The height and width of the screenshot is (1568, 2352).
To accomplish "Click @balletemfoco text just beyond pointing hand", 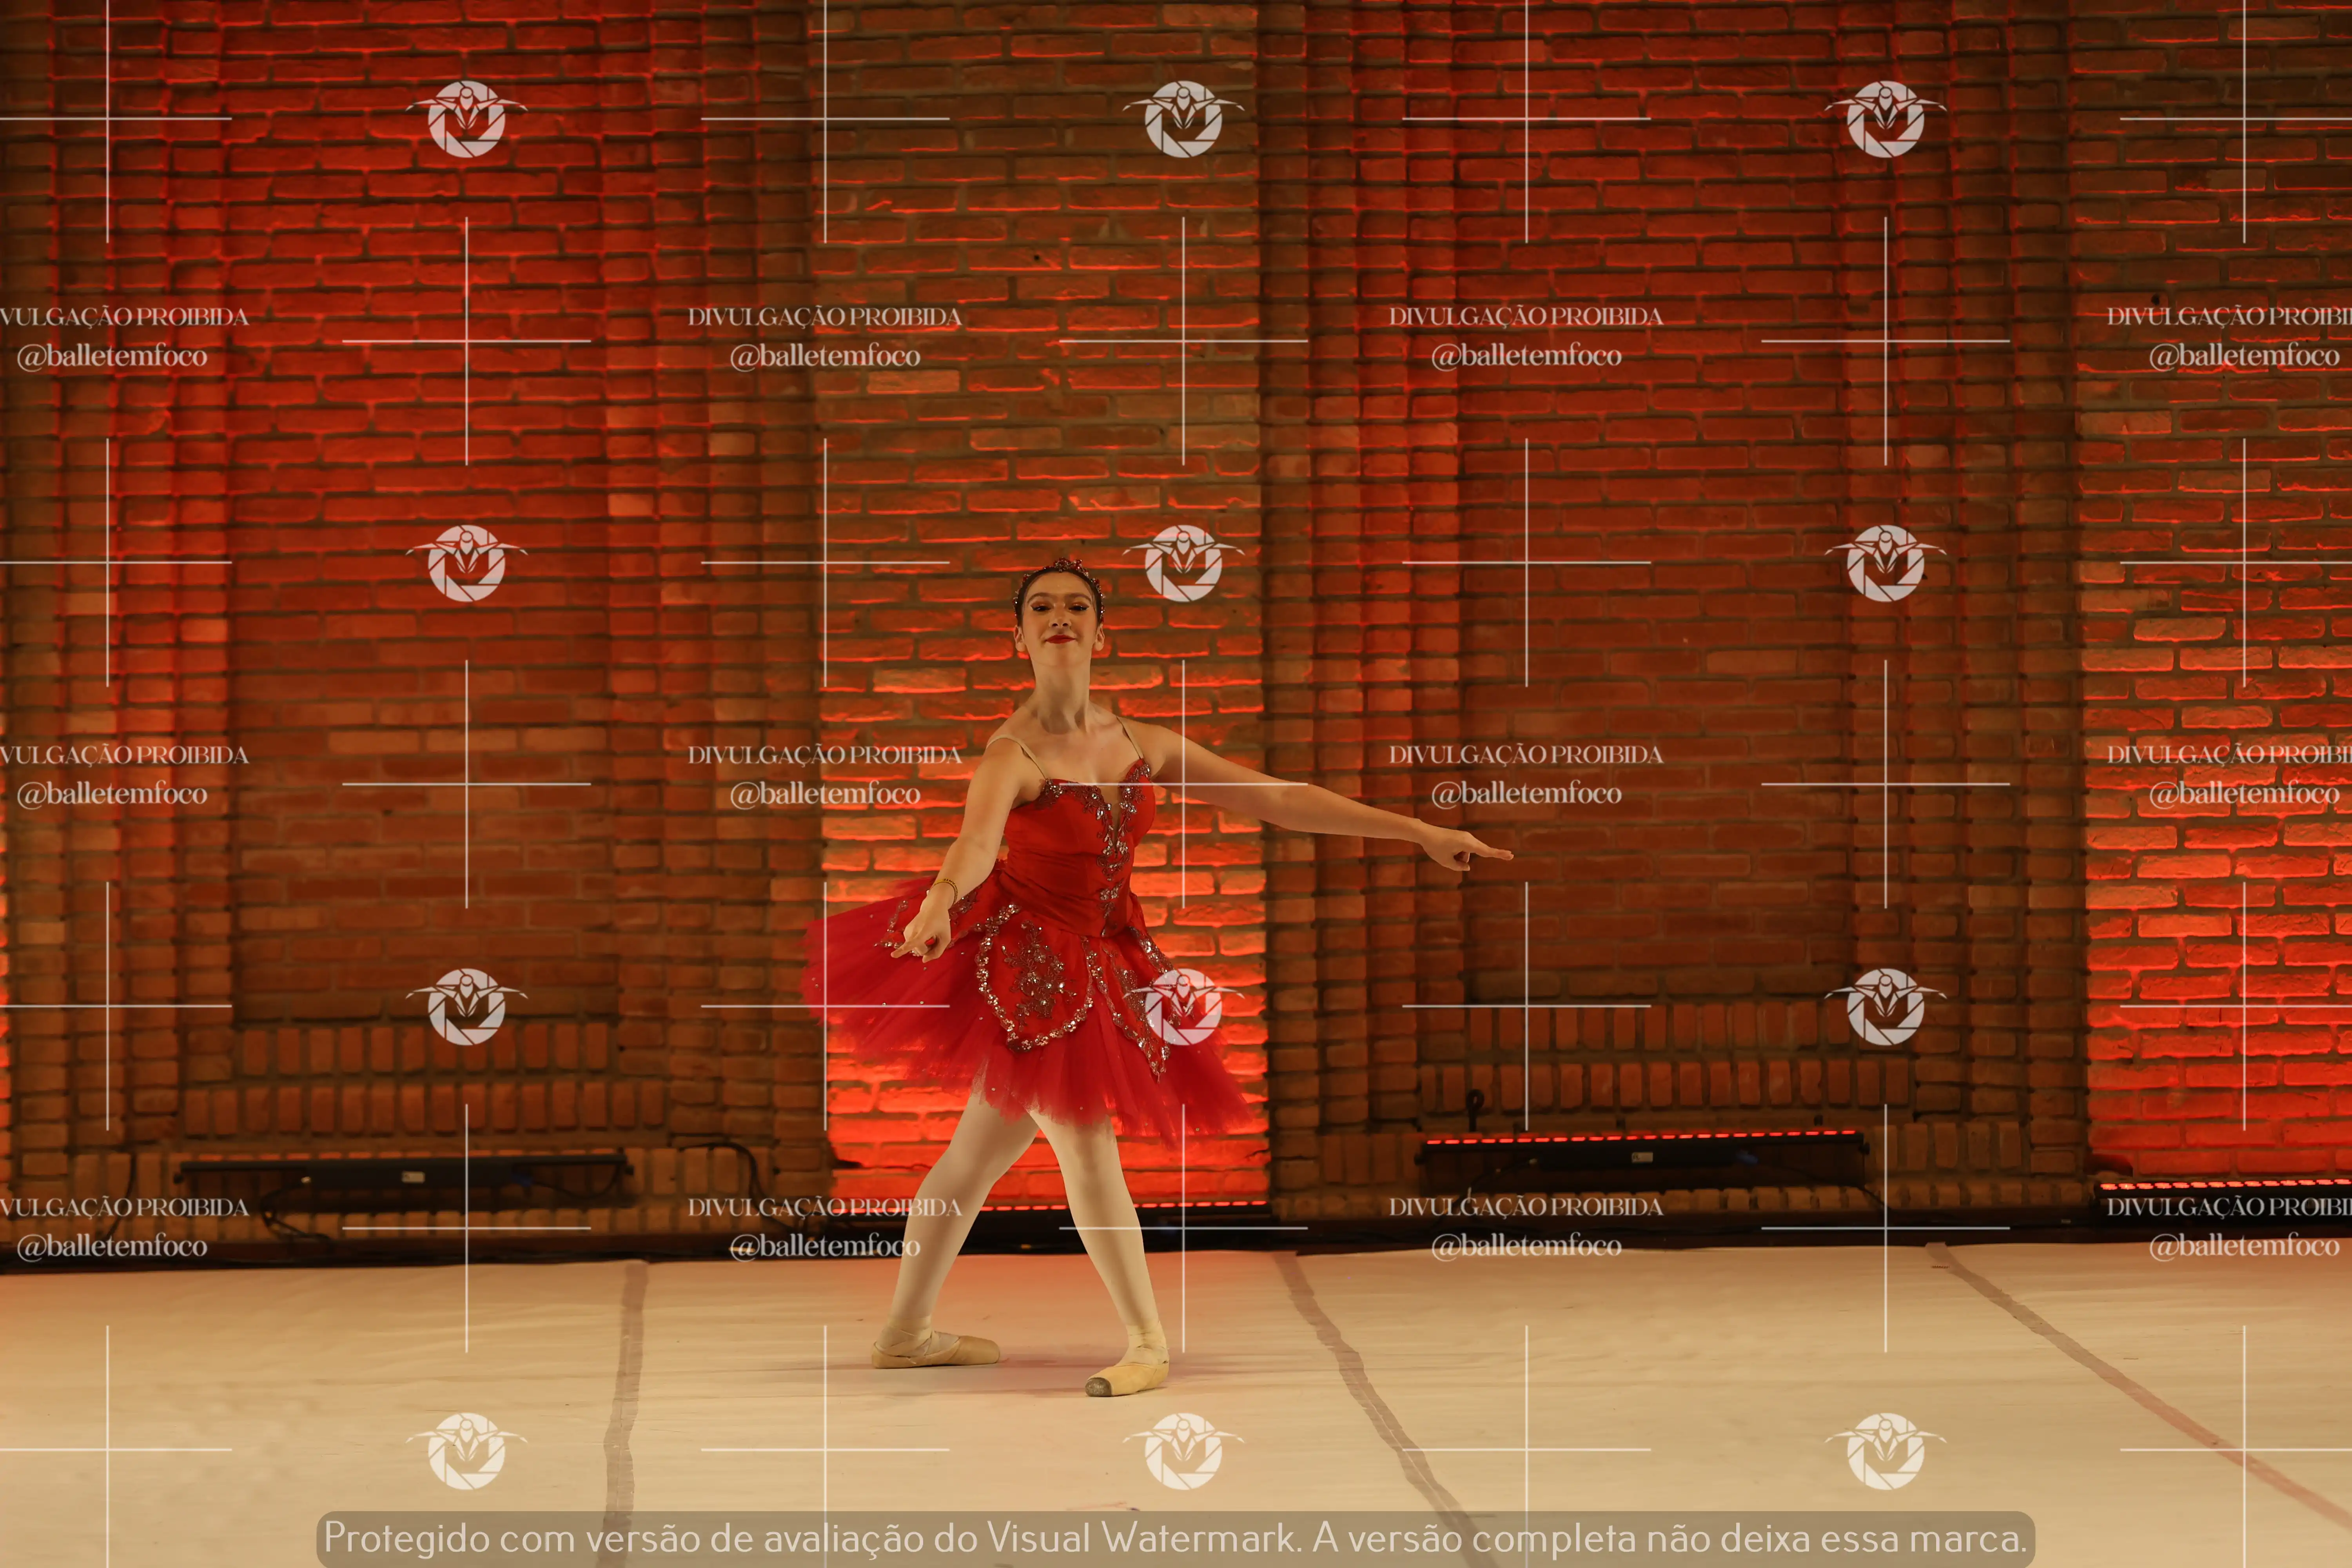I will 1526,794.
